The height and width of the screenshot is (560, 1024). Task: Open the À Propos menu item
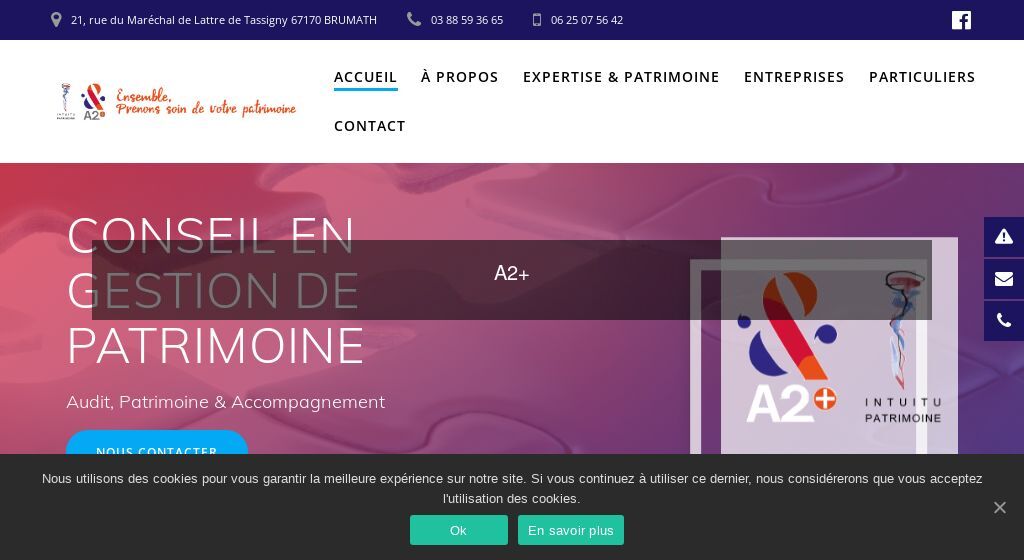pyautogui.click(x=460, y=77)
